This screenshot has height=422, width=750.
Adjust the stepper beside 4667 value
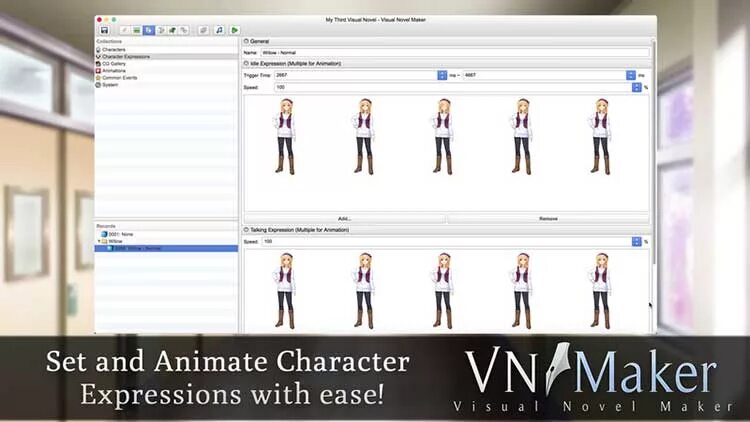click(631, 75)
